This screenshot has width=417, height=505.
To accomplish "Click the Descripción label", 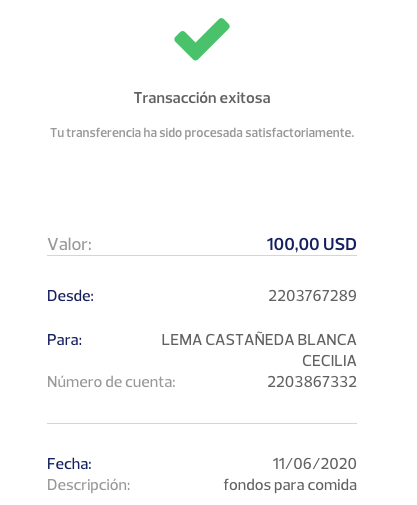I will (x=89, y=485).
